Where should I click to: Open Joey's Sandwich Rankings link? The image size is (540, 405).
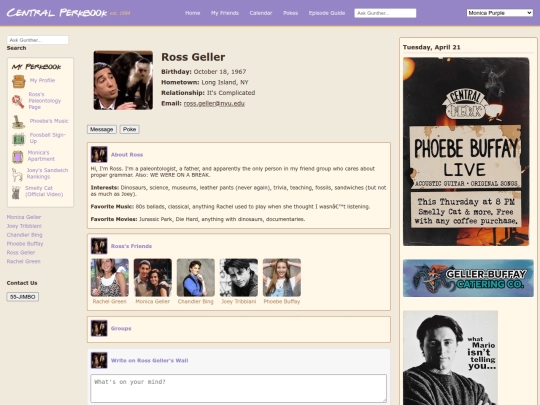click(x=47, y=173)
